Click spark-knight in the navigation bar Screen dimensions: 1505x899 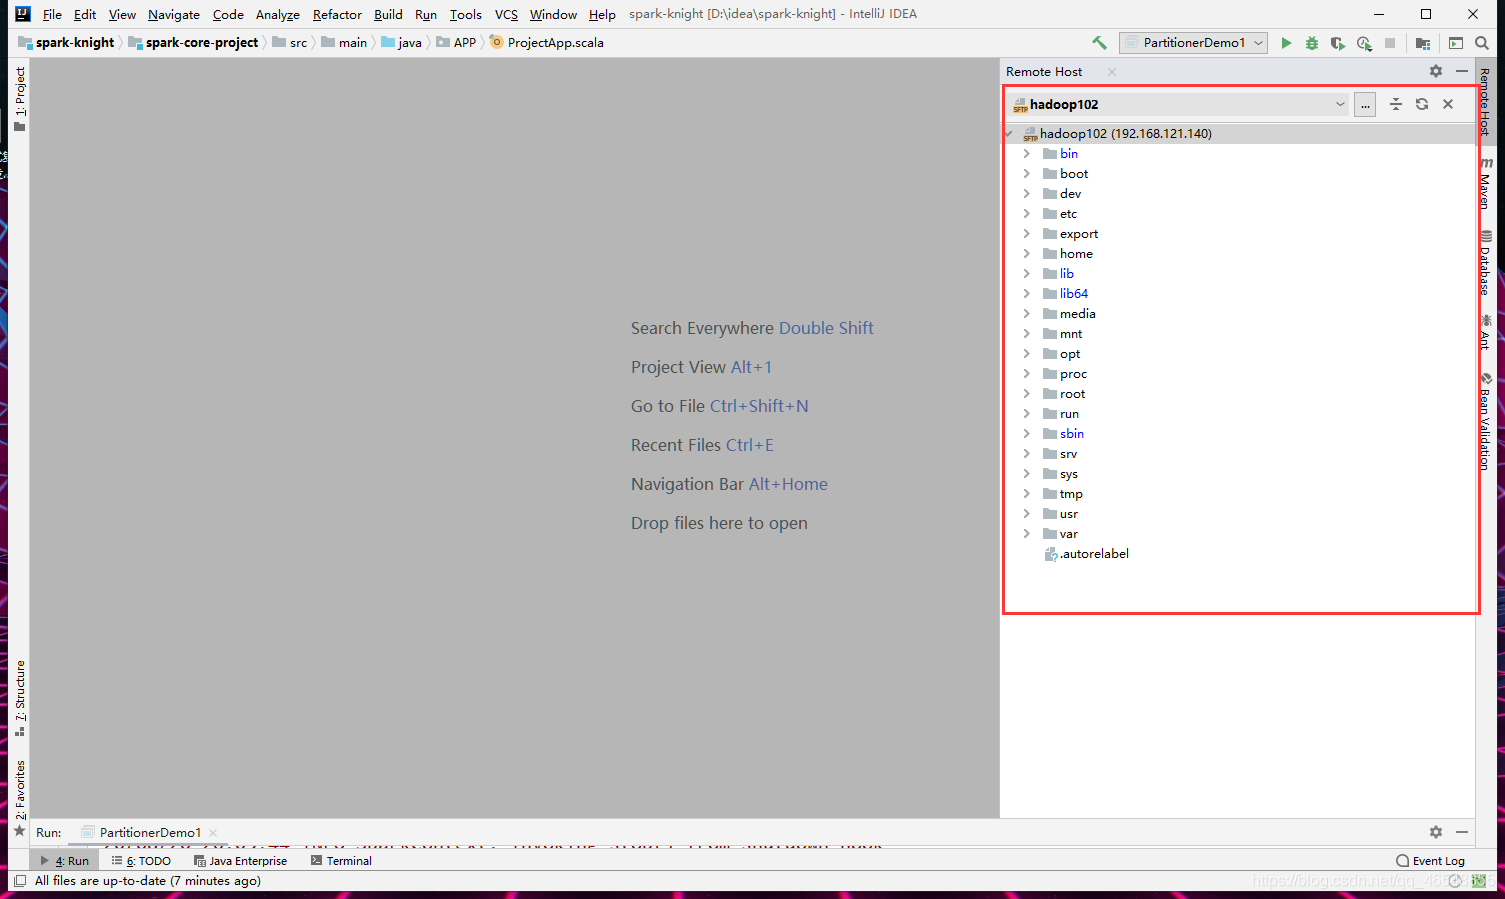(x=66, y=43)
